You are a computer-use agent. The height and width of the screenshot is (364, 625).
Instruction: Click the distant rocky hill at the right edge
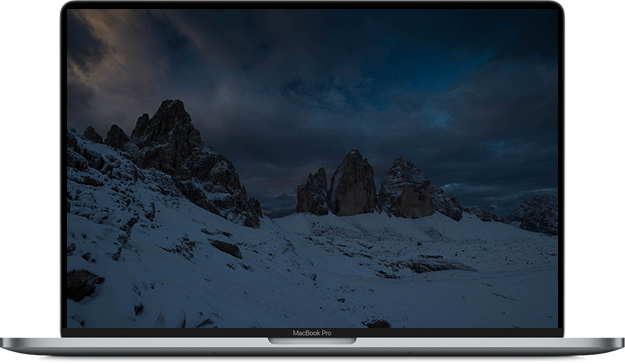pyautogui.click(x=533, y=214)
